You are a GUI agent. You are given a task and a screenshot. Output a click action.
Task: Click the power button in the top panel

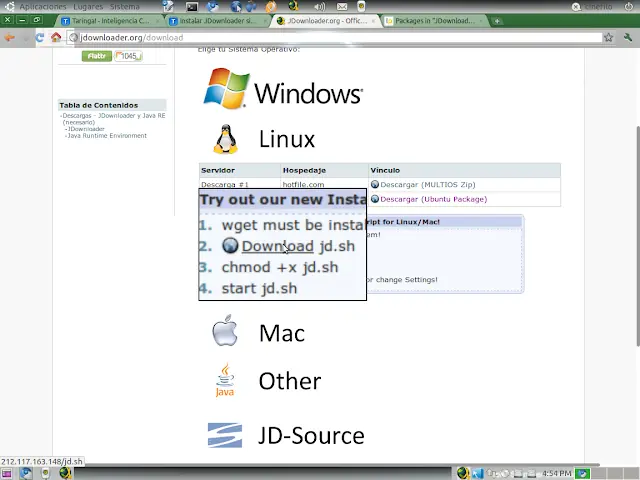tap(629, 7)
